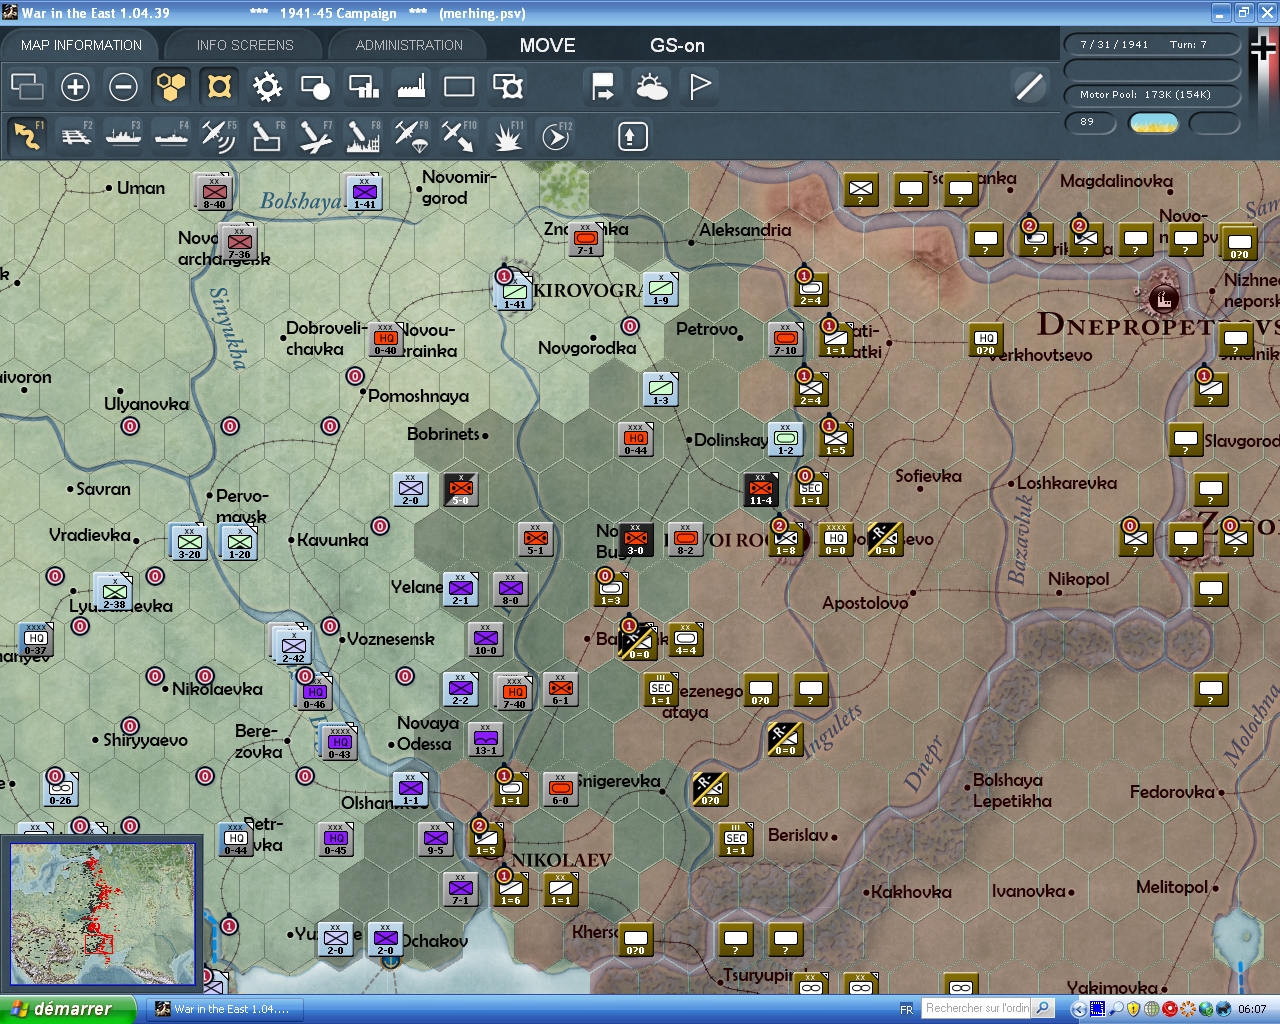Click the empty rectangle toolbar icon
This screenshot has height=1024, width=1280.
pos(459,87)
